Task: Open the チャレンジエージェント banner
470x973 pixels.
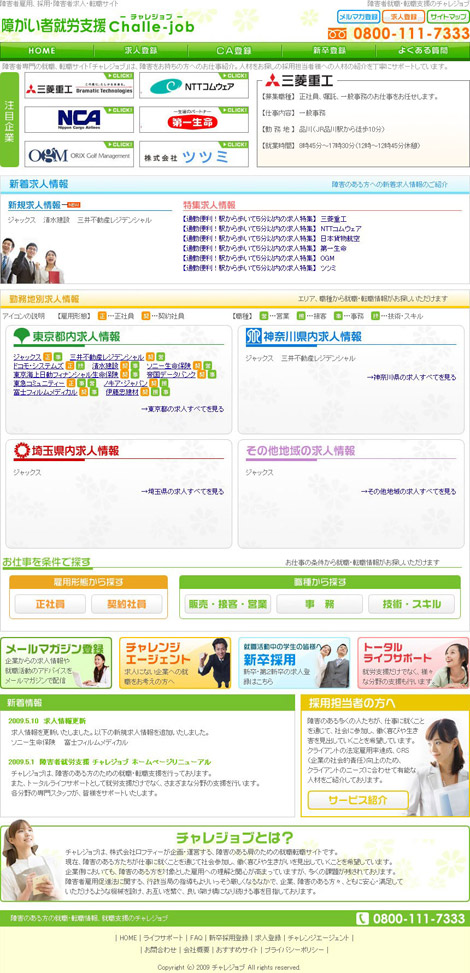Action: [175, 663]
